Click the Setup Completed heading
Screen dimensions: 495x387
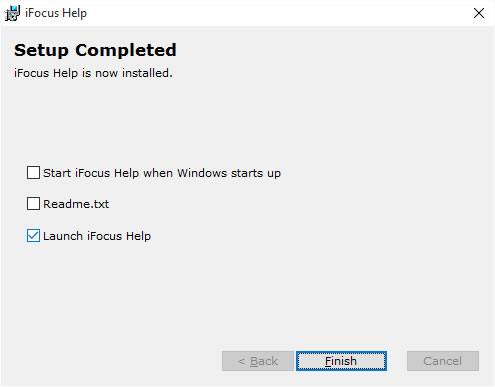(x=95, y=50)
